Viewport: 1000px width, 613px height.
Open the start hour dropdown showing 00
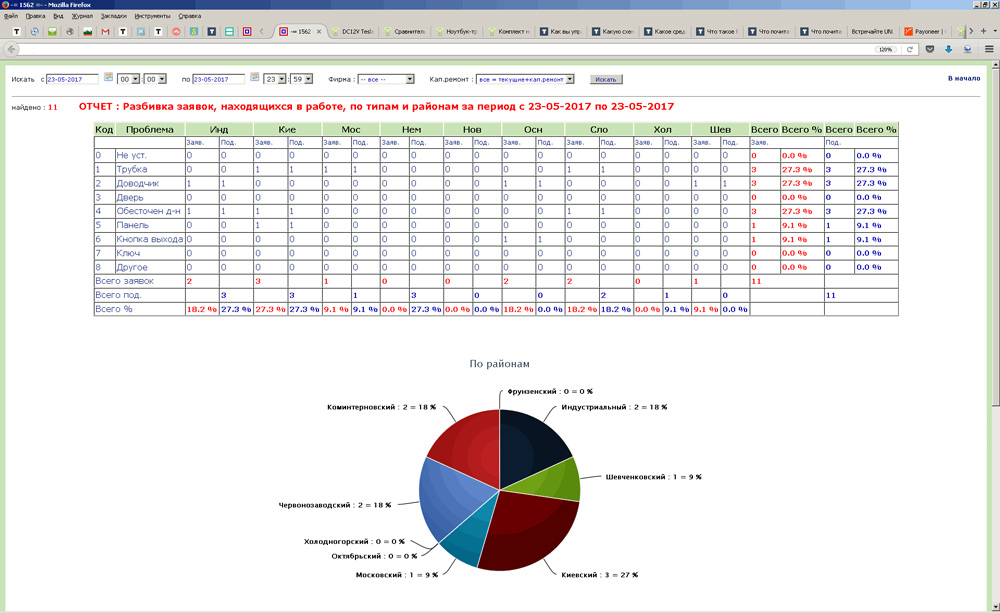(x=128, y=78)
